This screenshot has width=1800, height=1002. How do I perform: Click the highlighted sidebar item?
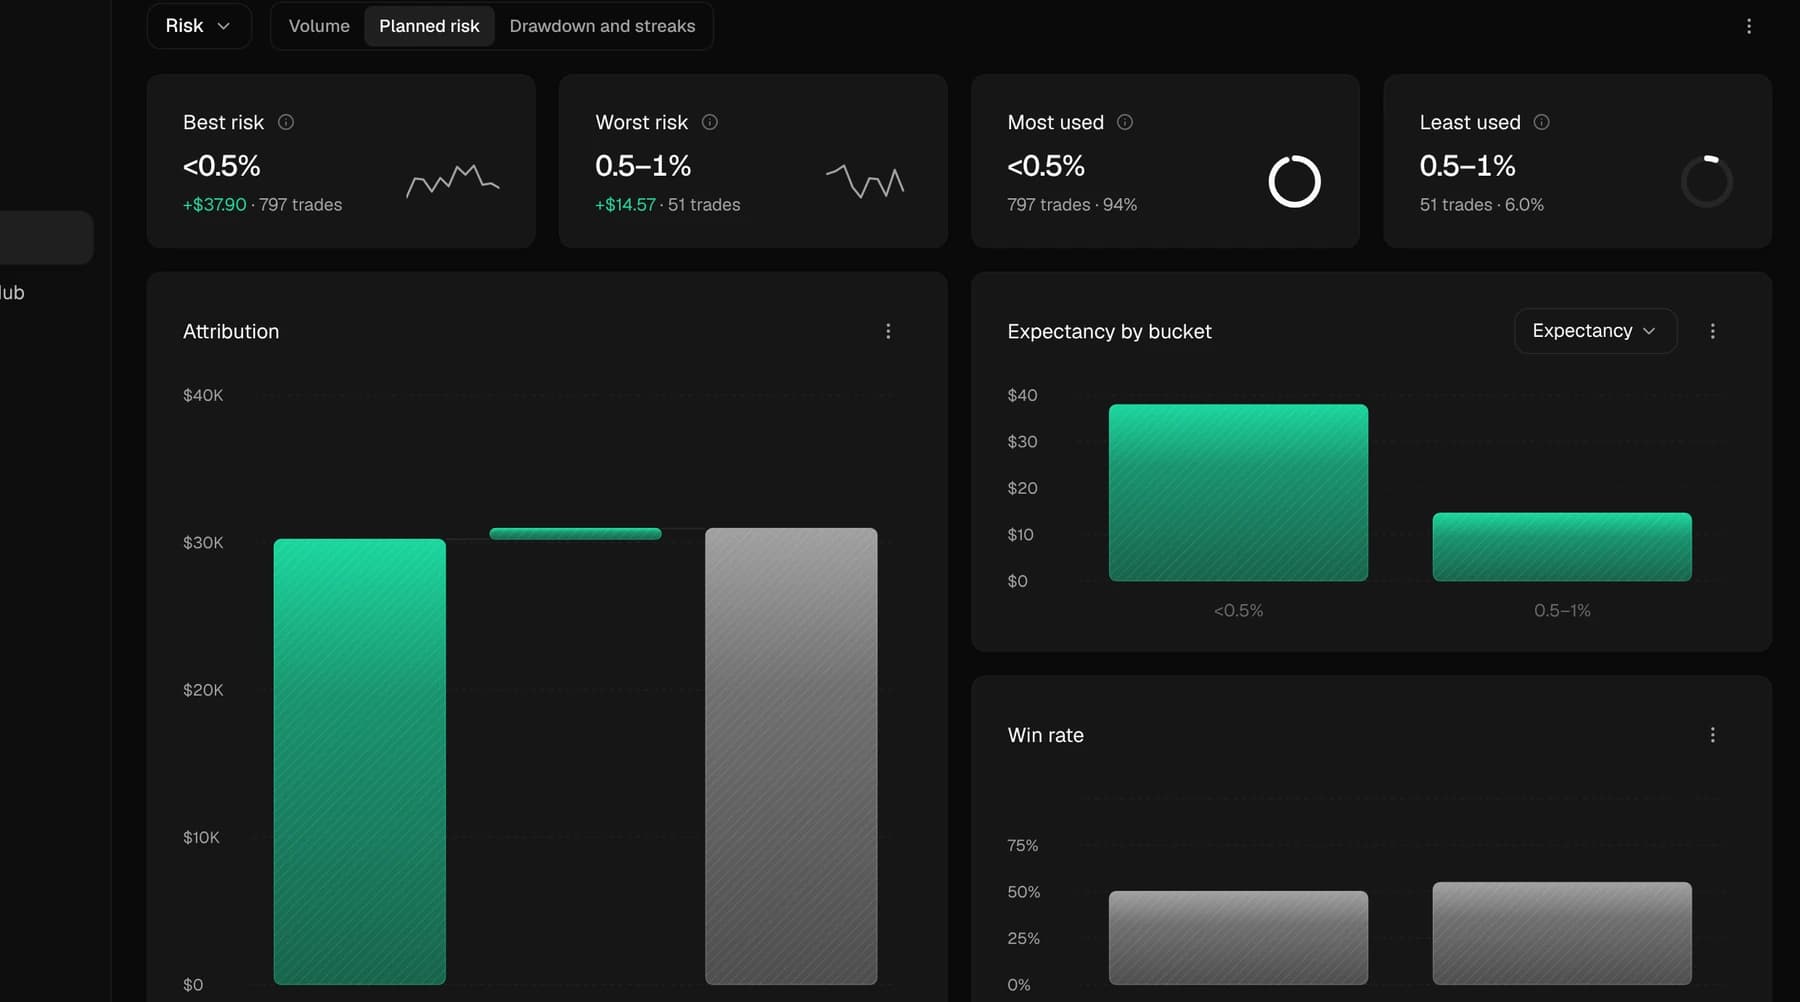(x=46, y=237)
